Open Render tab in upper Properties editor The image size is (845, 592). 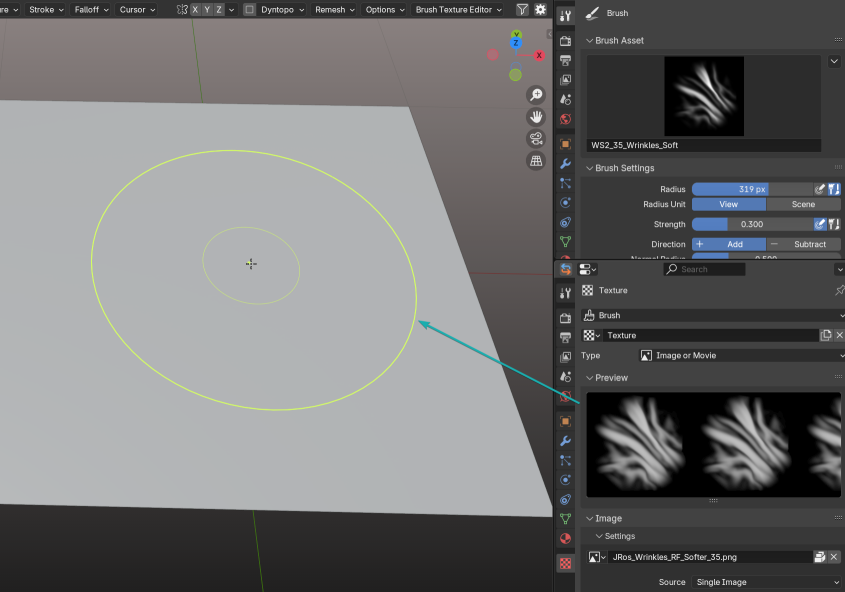(565, 41)
